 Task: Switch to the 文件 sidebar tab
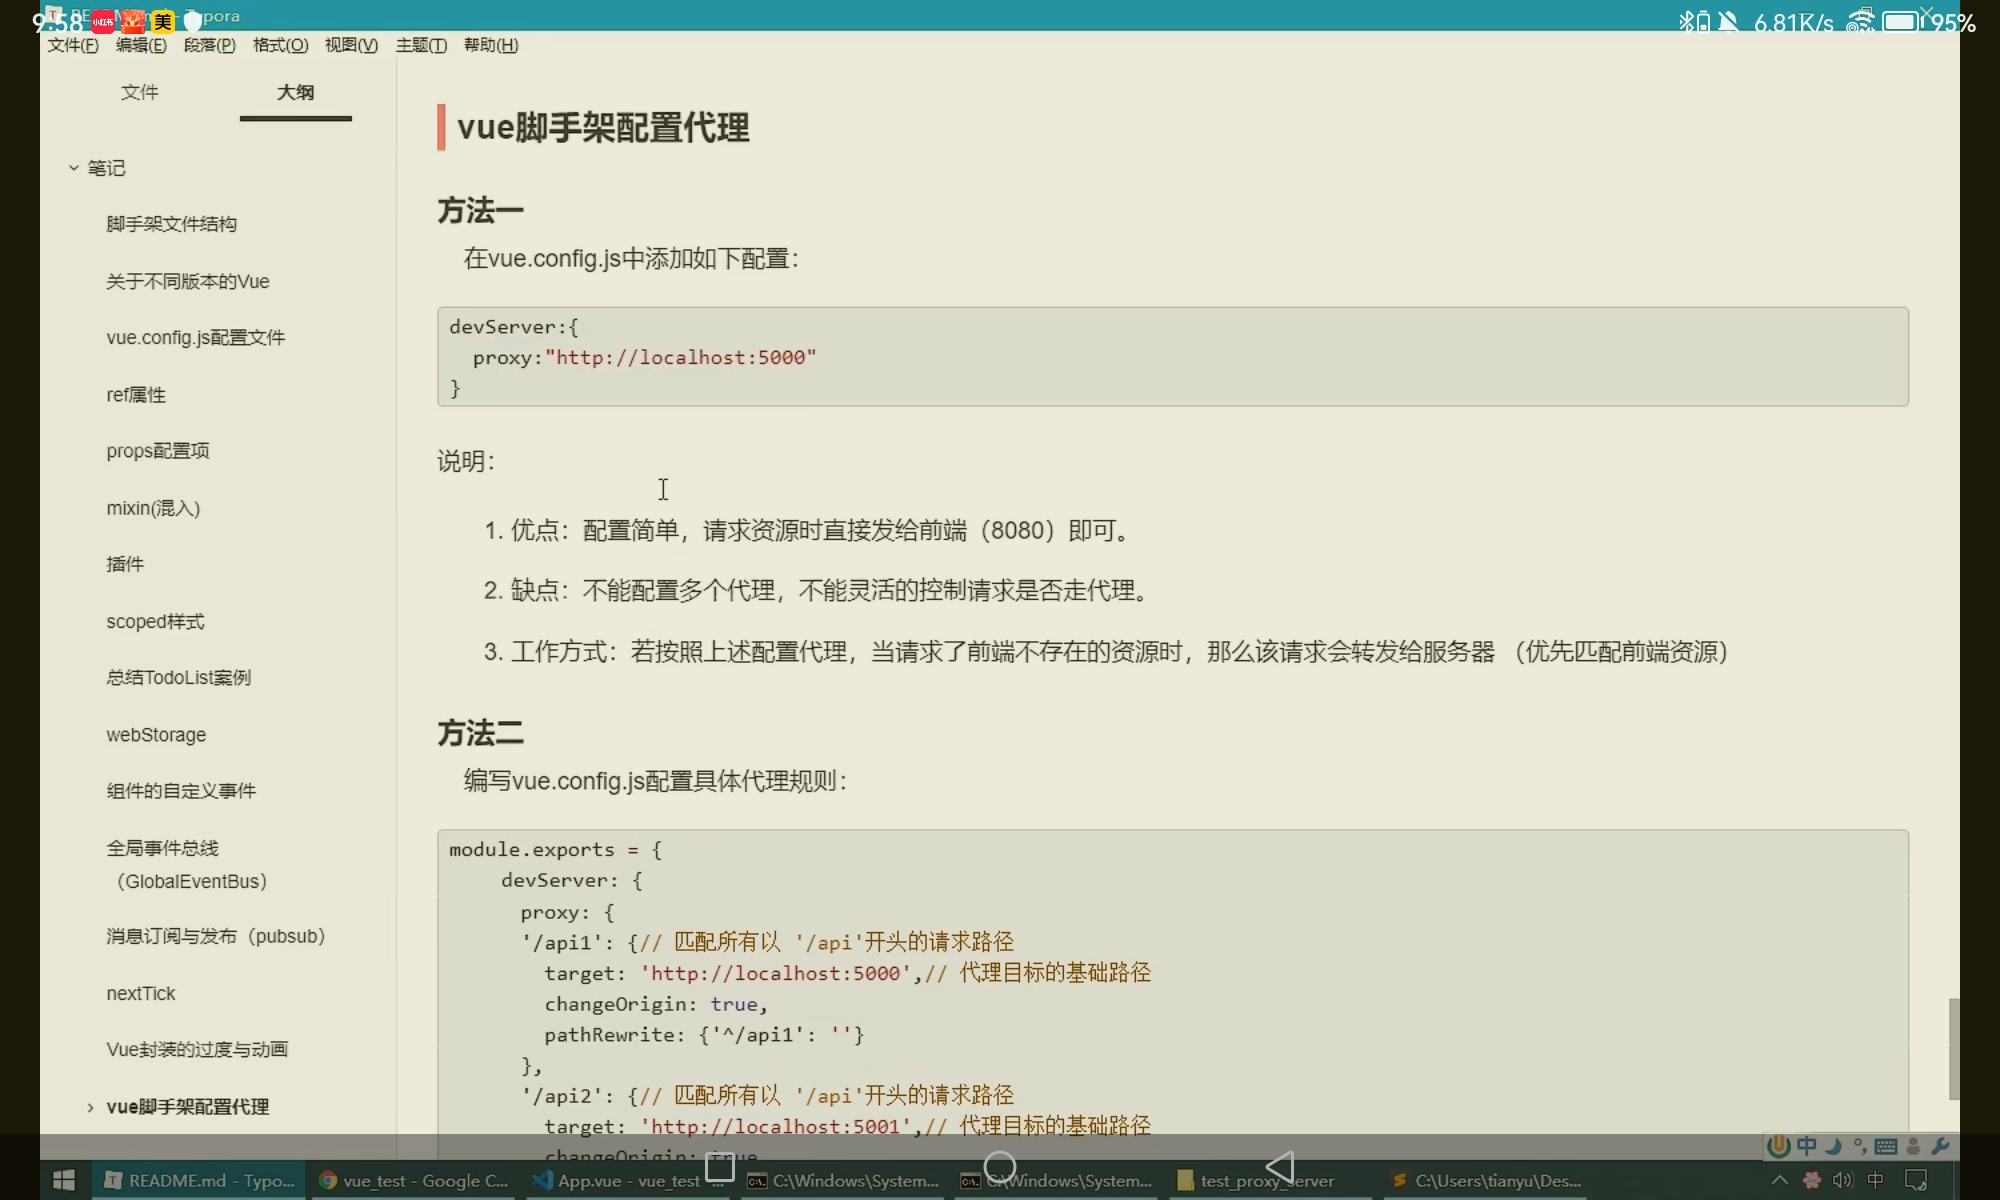139,92
